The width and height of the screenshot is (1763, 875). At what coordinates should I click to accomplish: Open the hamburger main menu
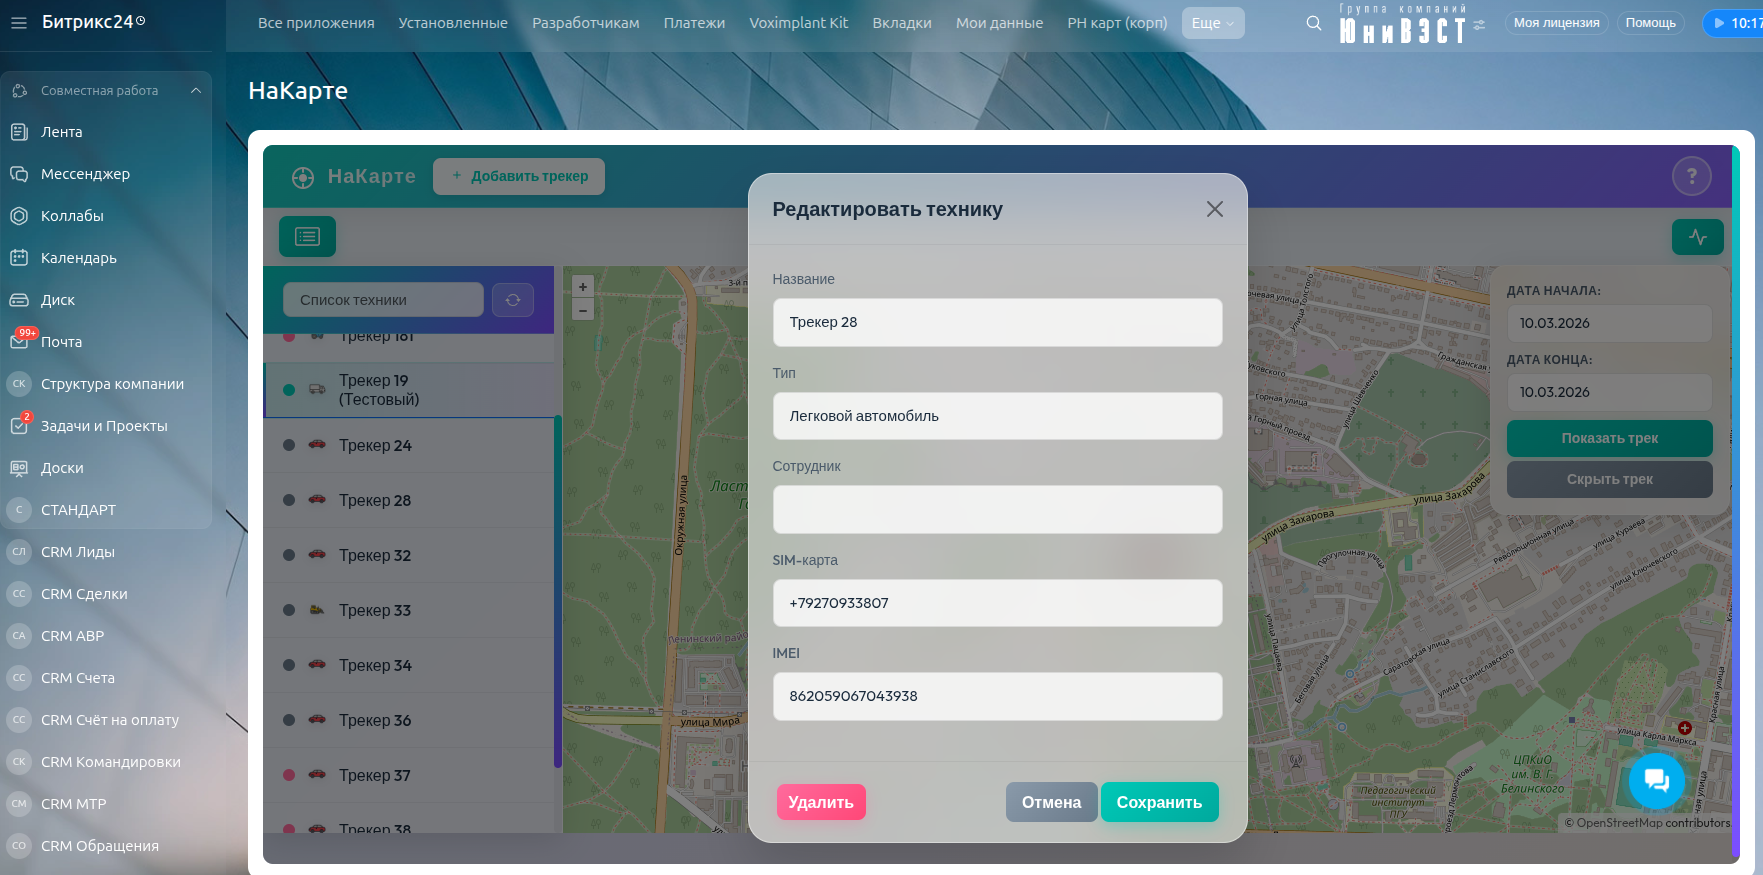click(x=19, y=22)
